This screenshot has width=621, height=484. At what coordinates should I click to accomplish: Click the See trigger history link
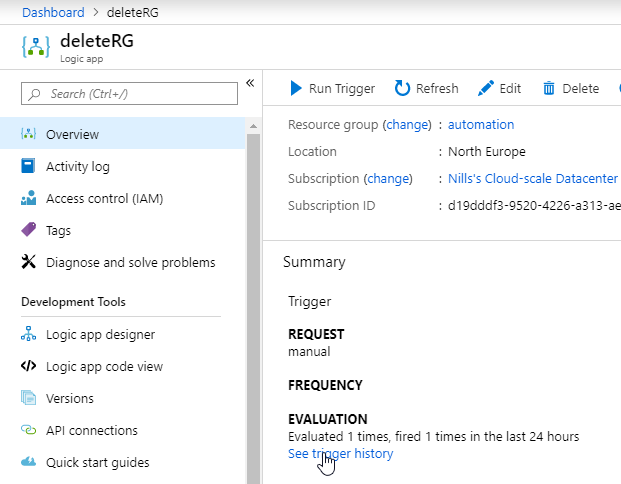point(341,454)
